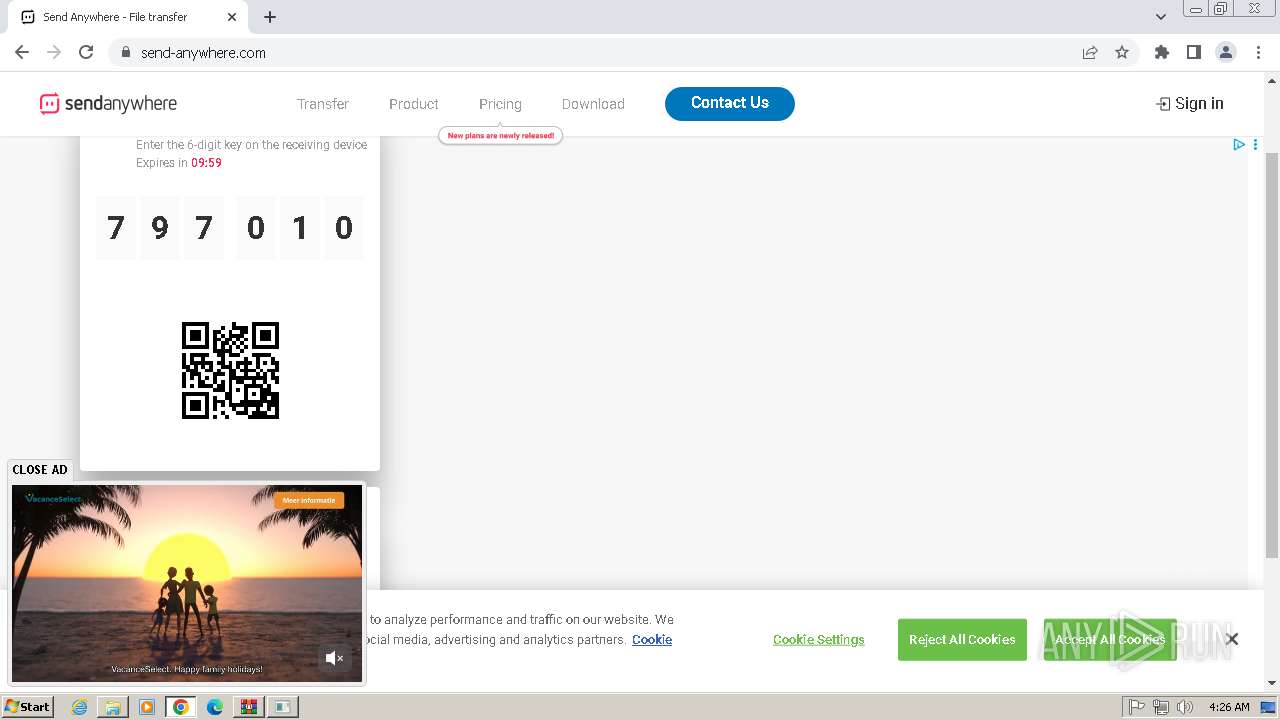Screen dimensions: 1280x720
Task: Expand the tab search chevron
Action: [x=1161, y=17]
